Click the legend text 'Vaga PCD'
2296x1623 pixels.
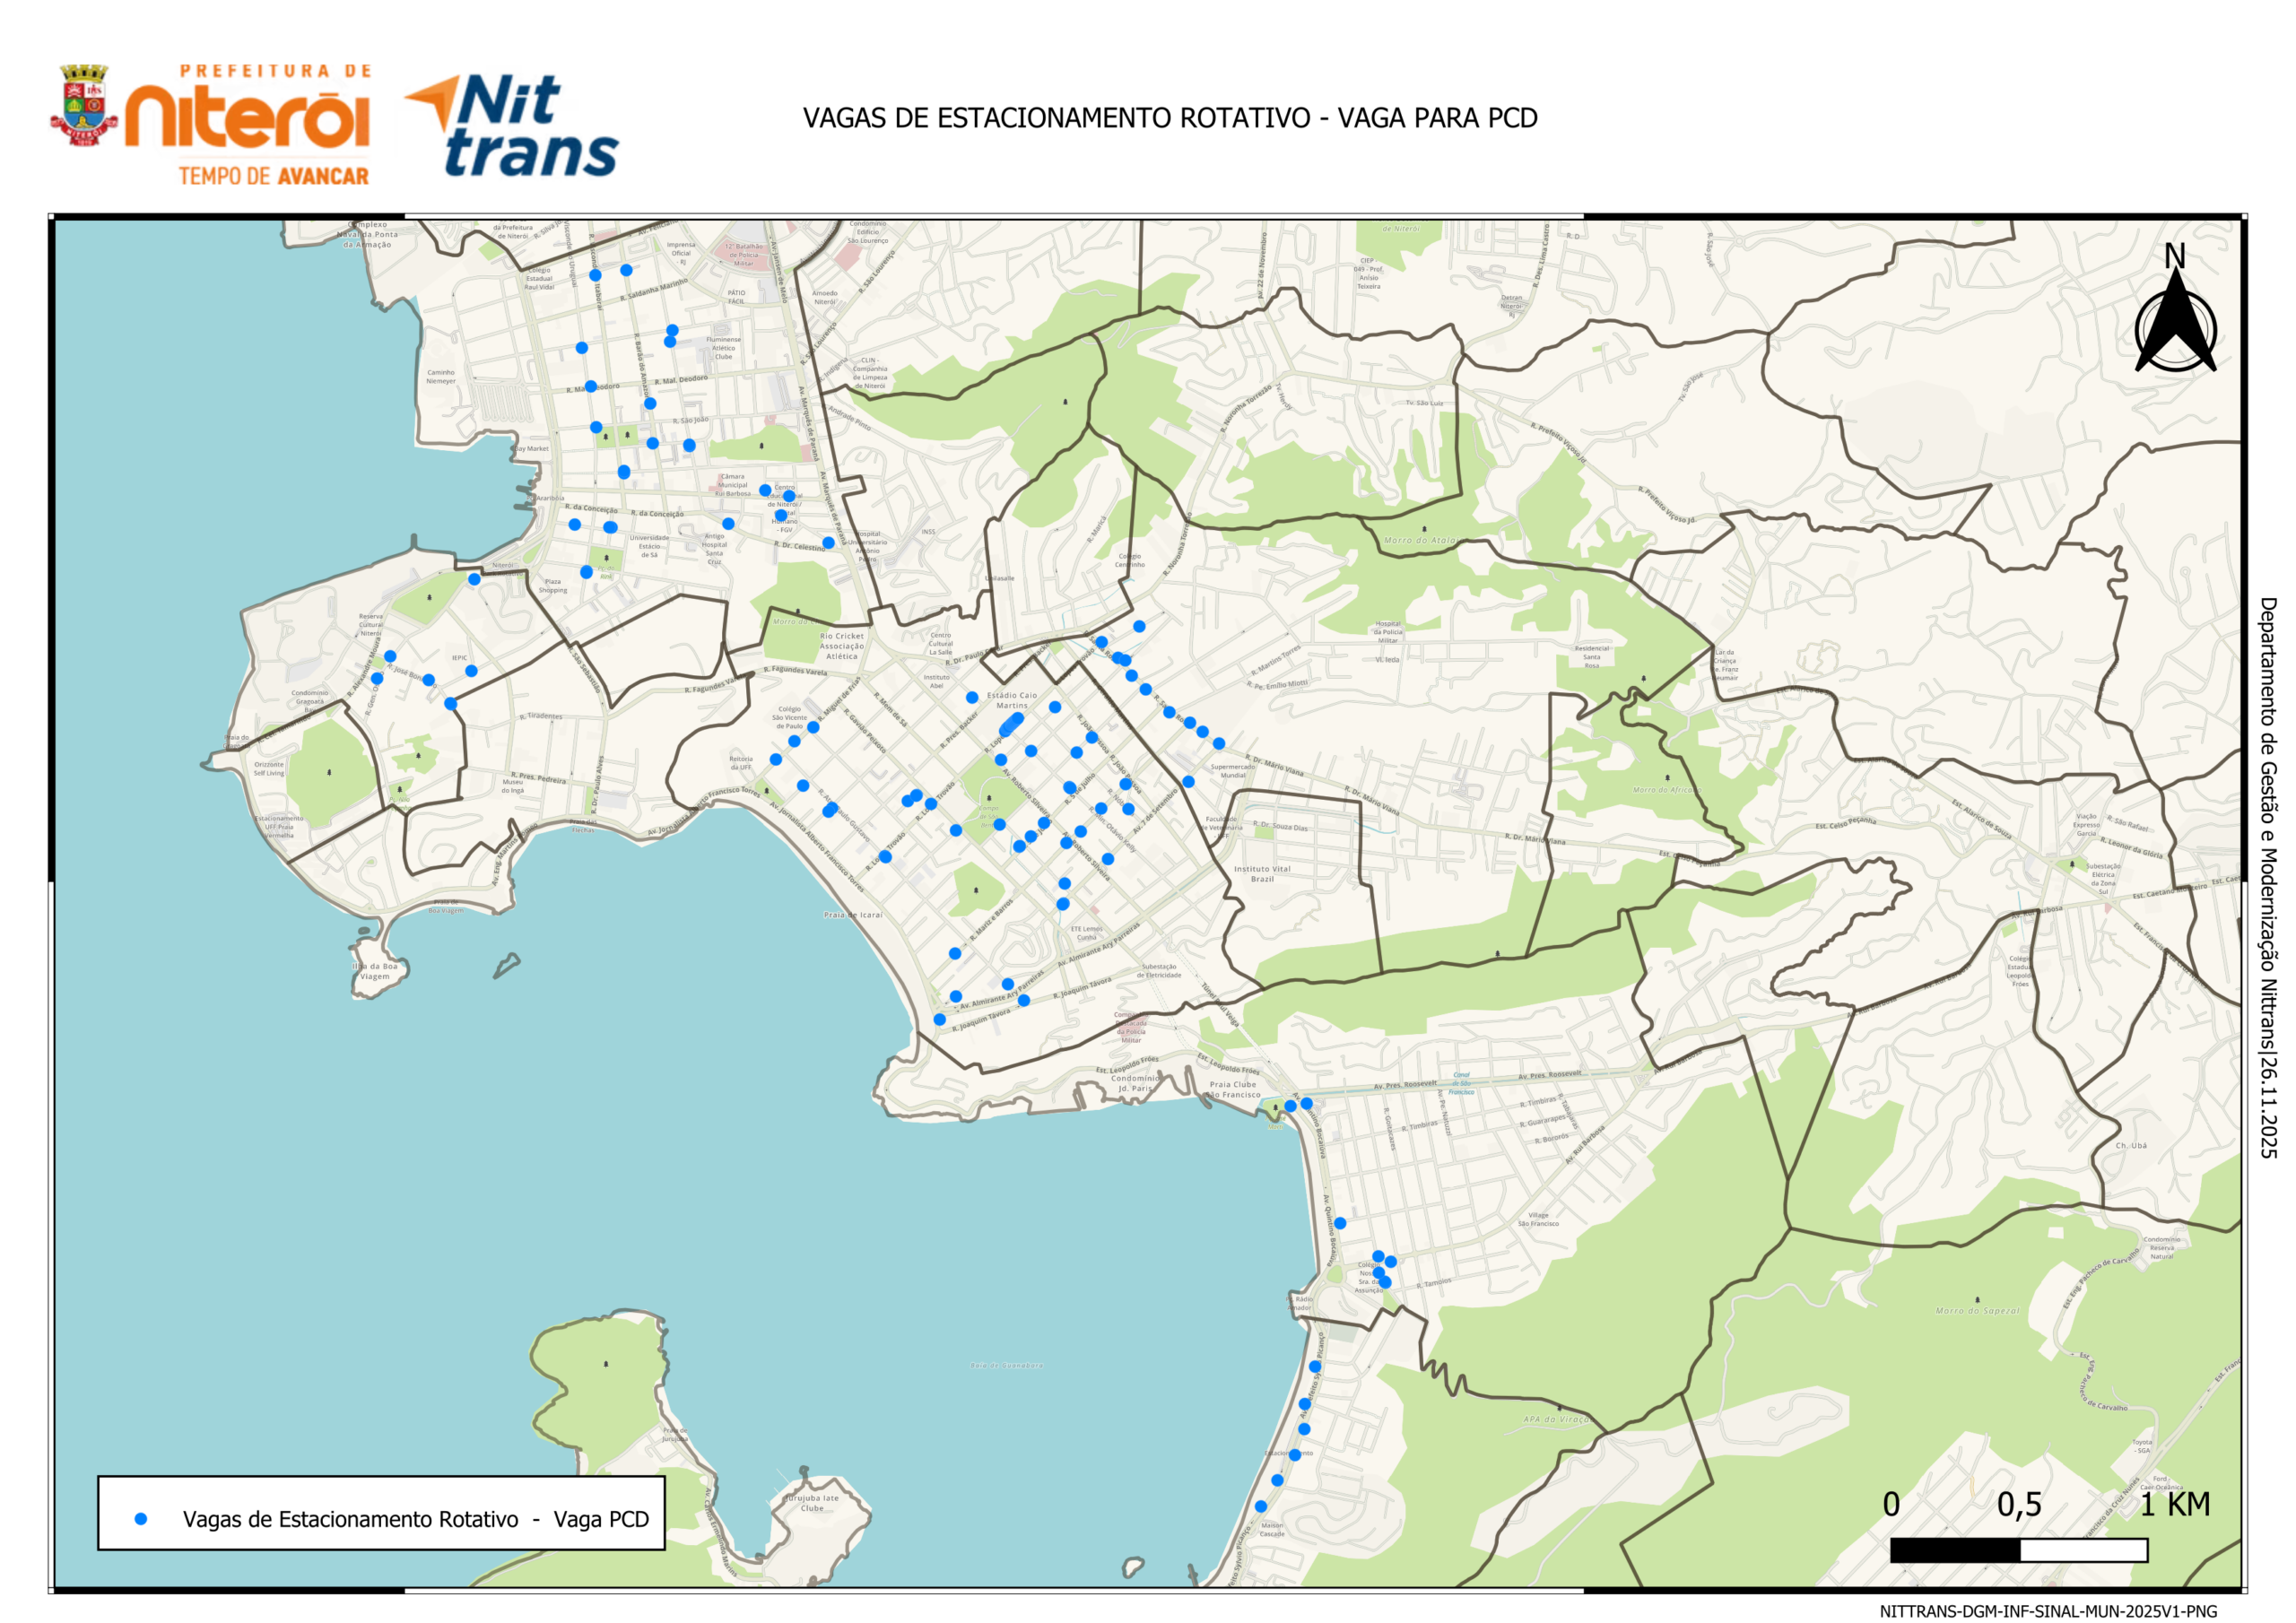click(x=601, y=1519)
